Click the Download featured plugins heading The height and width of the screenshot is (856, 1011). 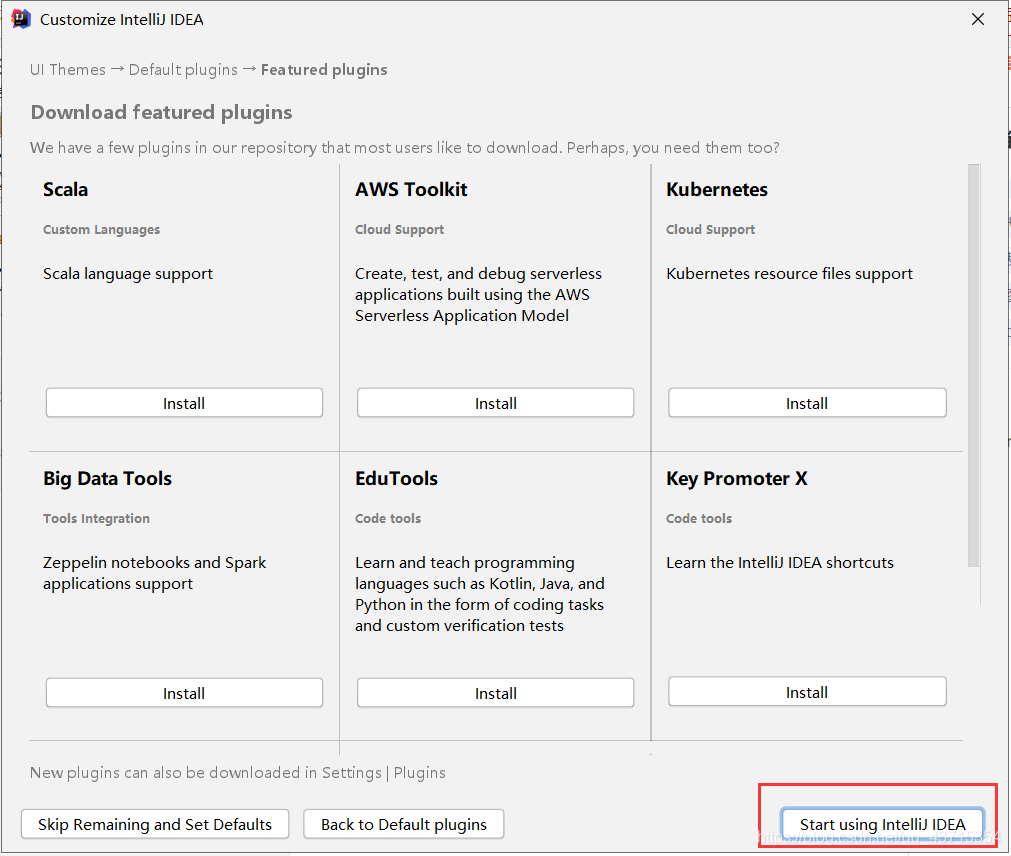161,113
